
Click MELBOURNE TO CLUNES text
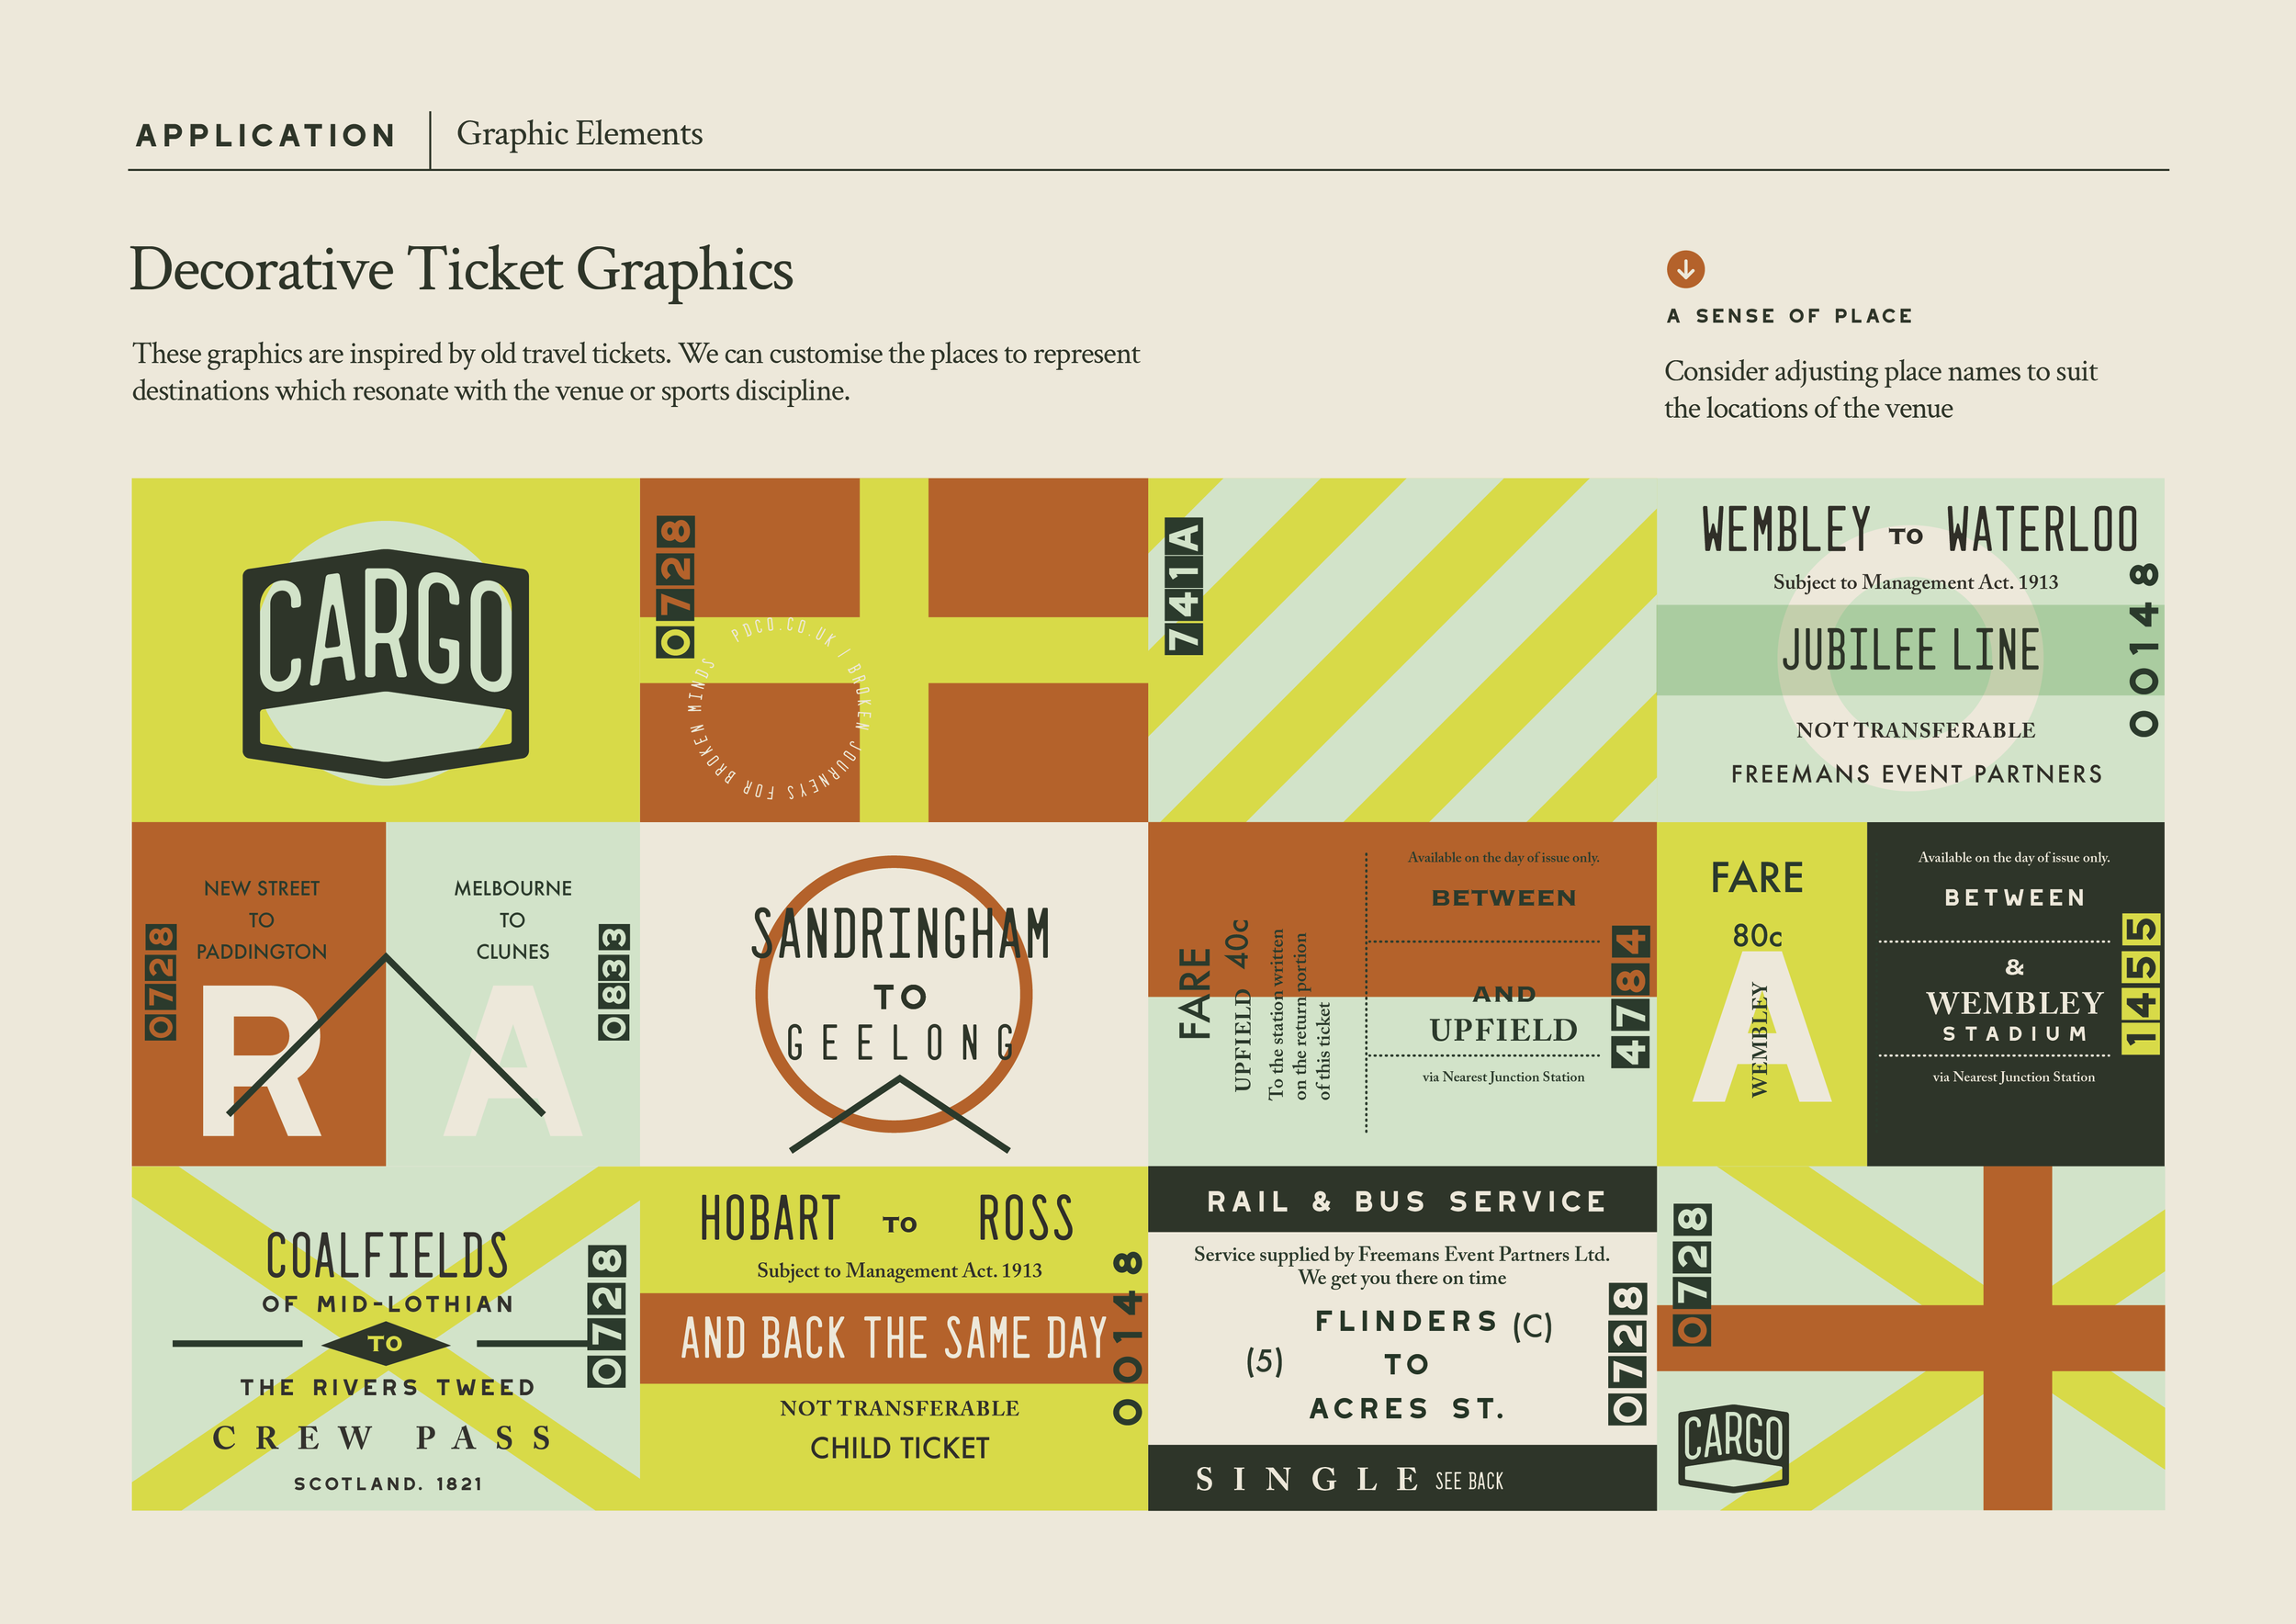point(513,920)
